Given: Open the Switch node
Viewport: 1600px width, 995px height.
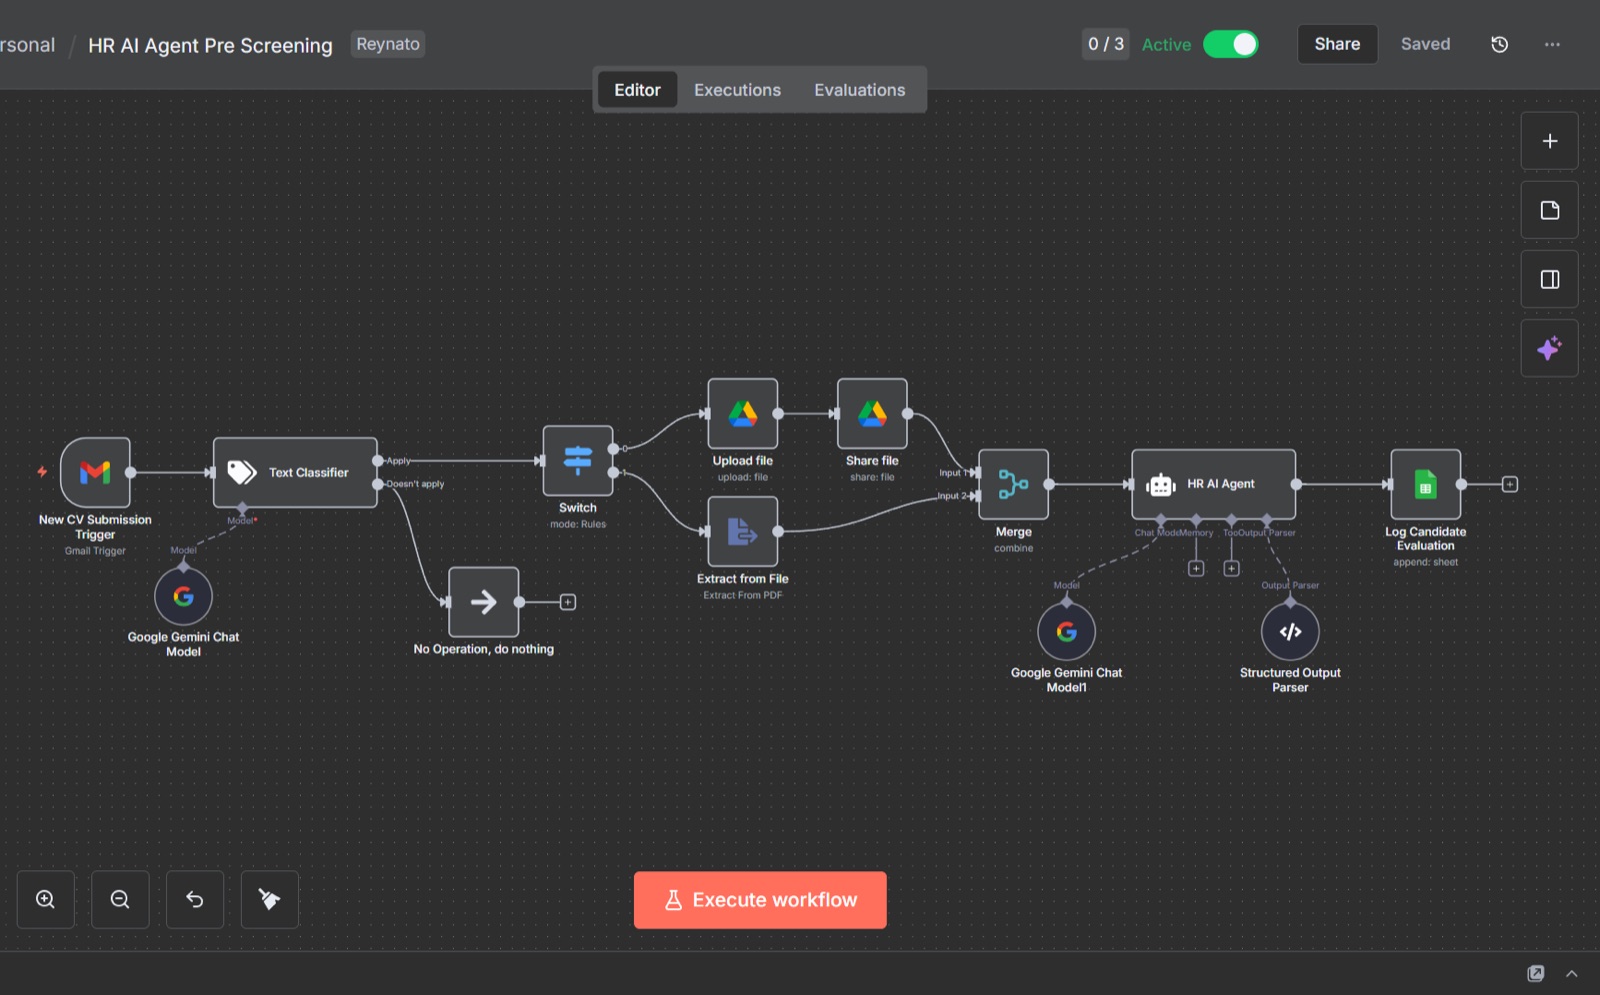Looking at the screenshot, I should (x=578, y=460).
